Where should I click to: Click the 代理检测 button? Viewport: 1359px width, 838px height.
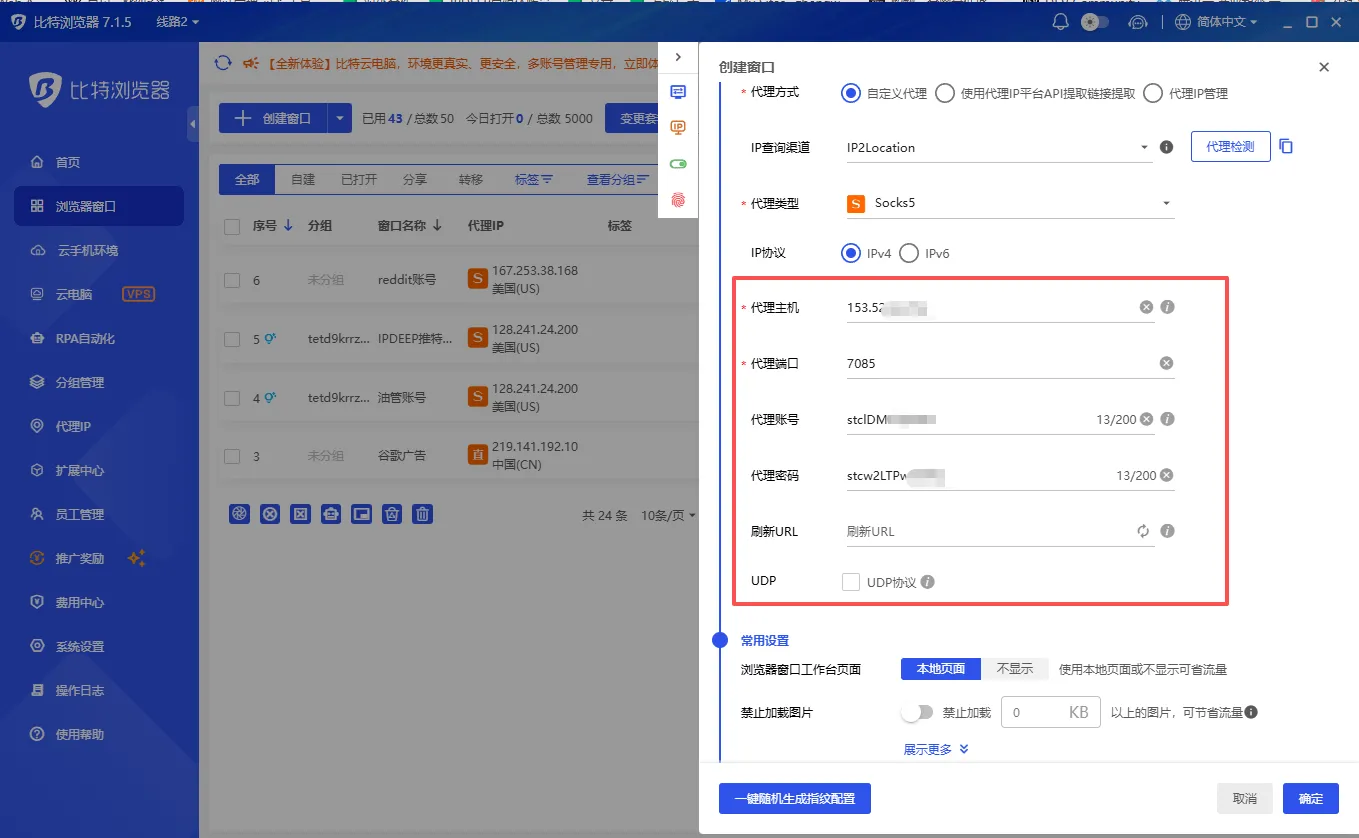[x=1230, y=146]
